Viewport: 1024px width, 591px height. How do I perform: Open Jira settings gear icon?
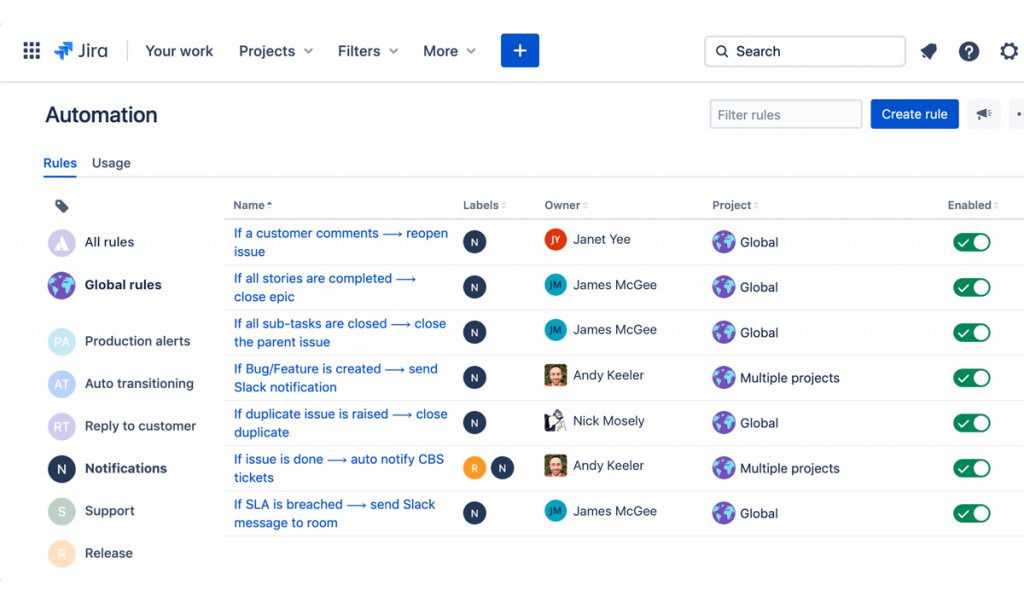tap(1008, 51)
